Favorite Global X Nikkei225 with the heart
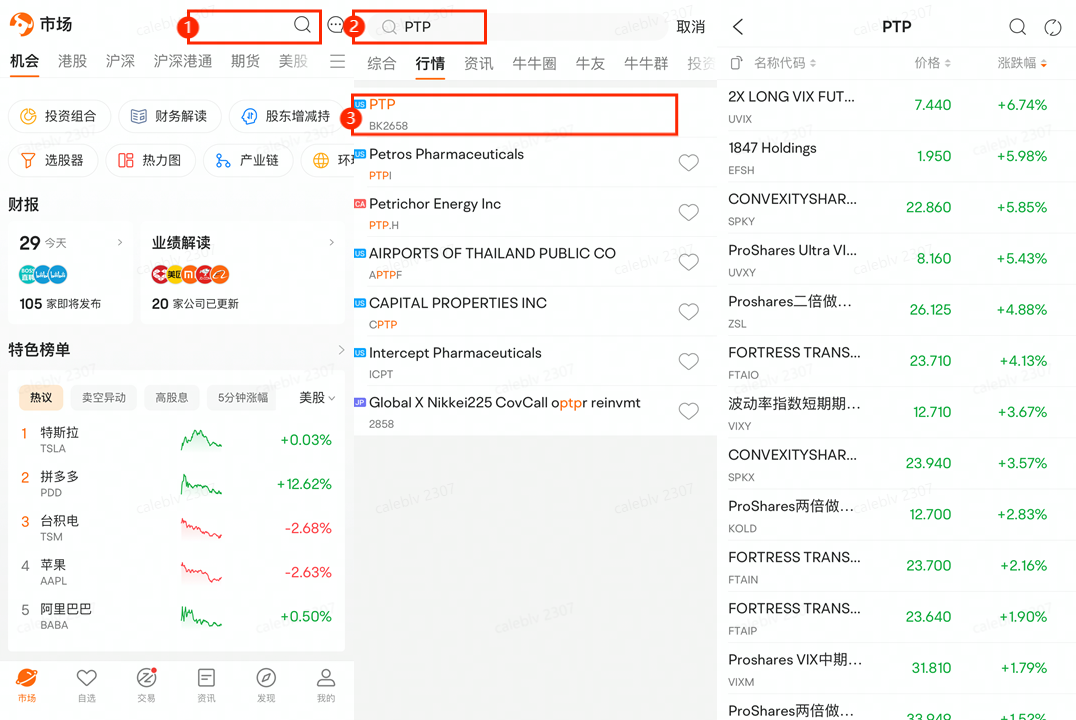The image size is (1076, 720). (688, 411)
